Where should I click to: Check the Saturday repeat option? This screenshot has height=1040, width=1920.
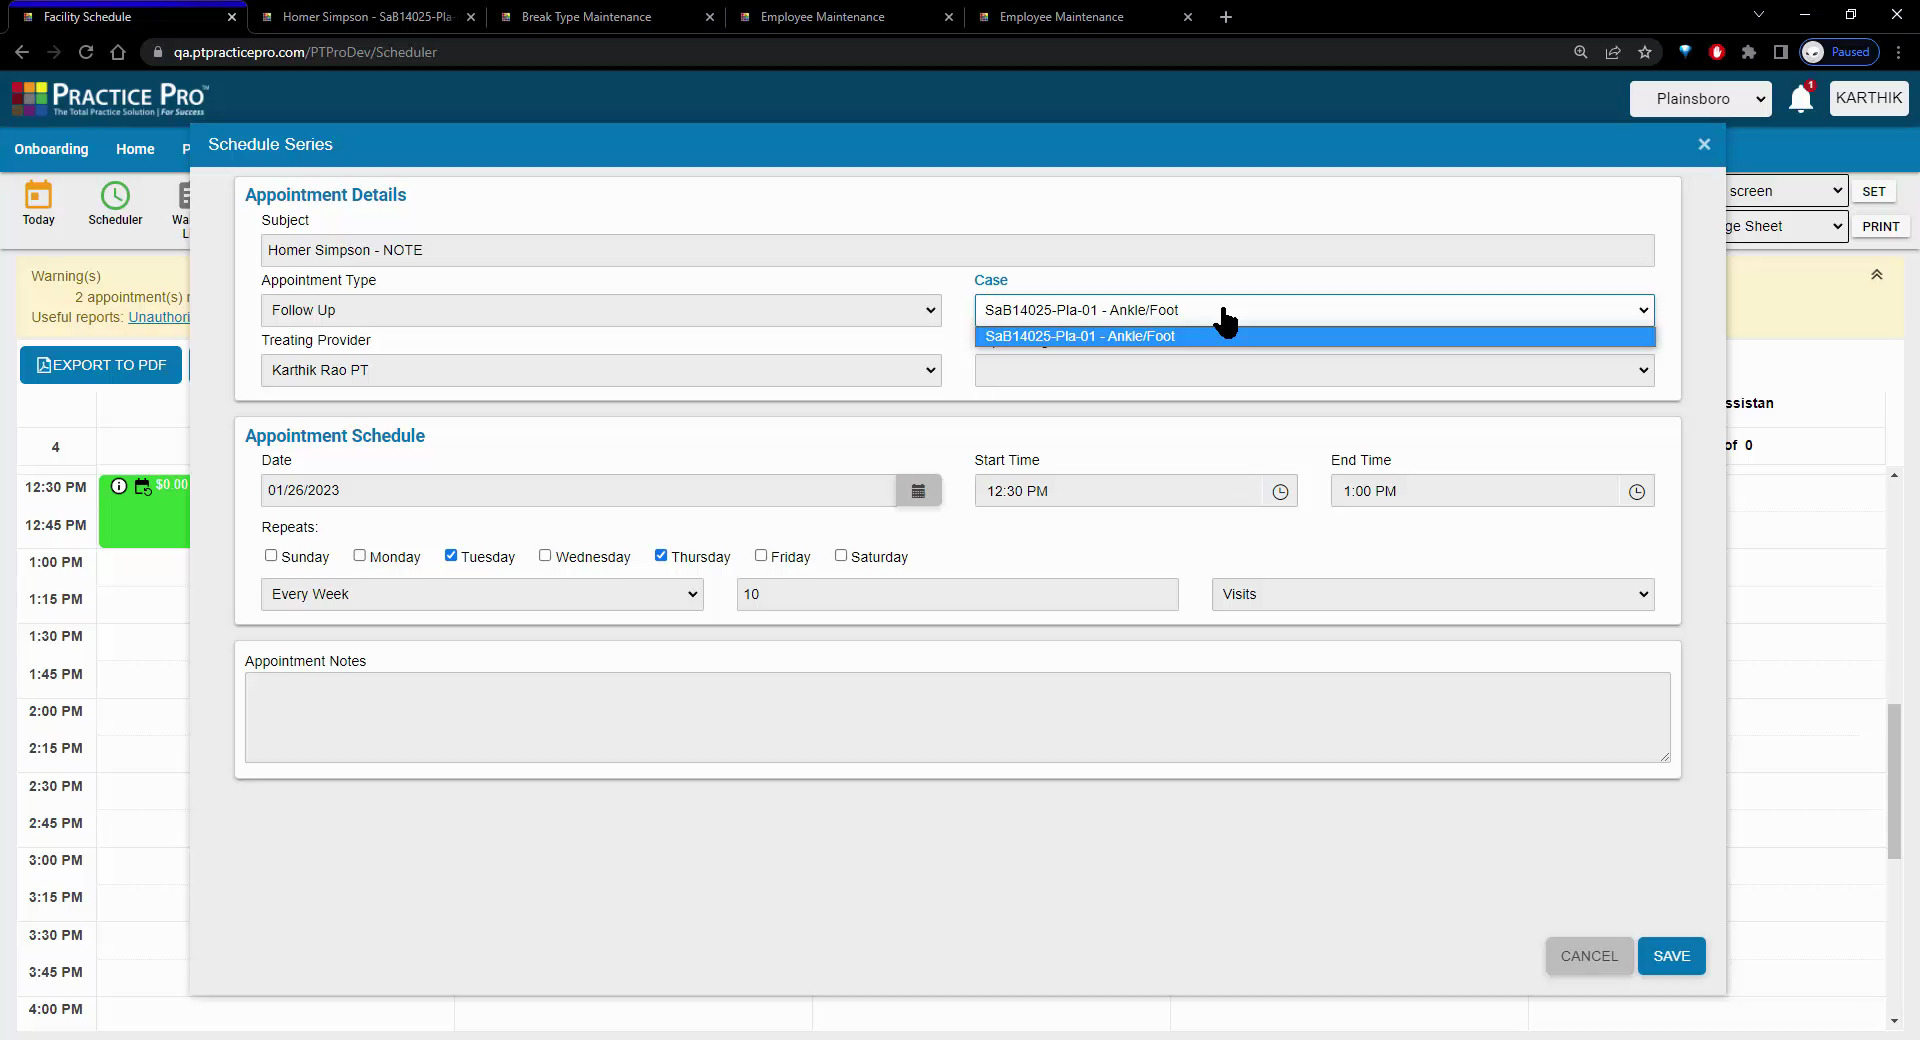click(x=841, y=556)
